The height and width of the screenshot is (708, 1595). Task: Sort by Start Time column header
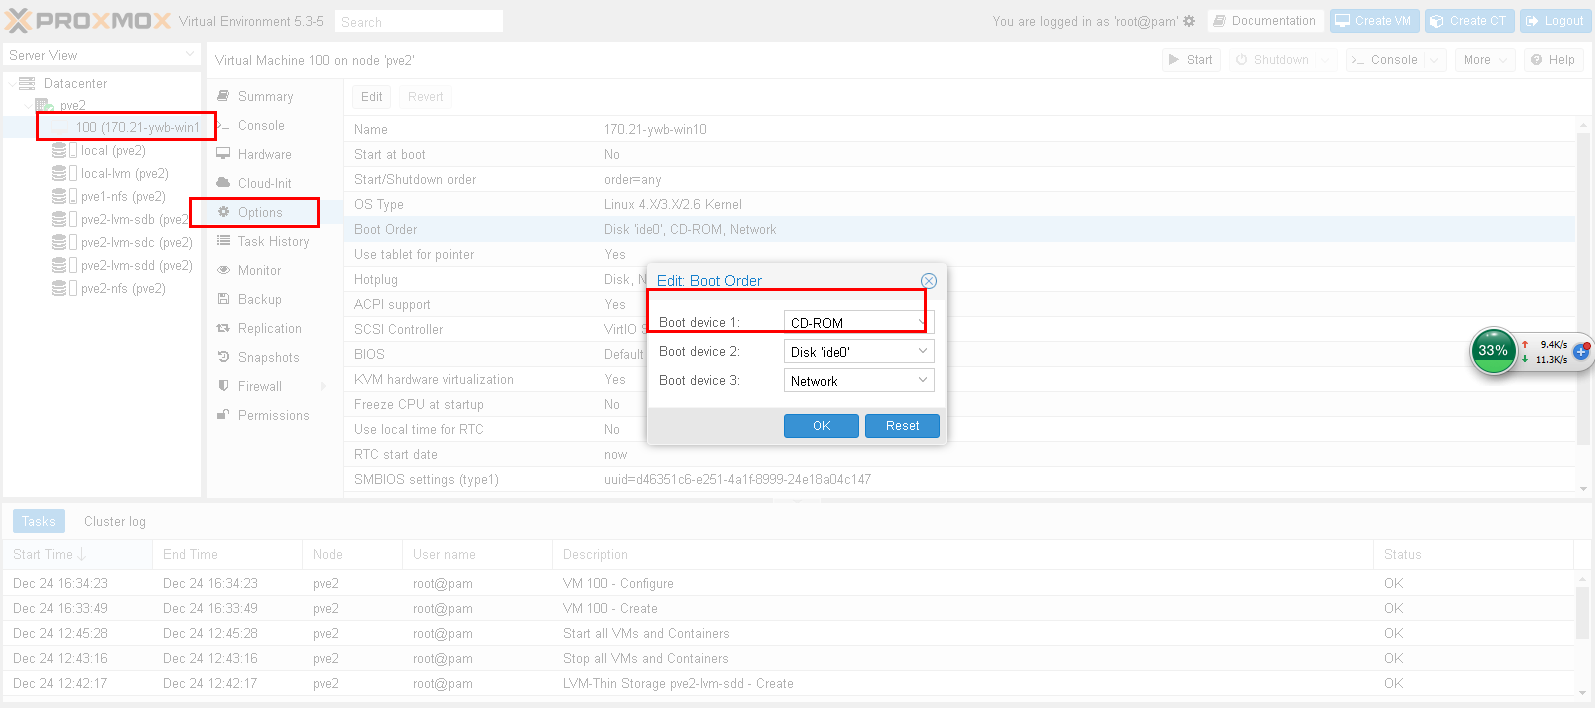pos(78,554)
